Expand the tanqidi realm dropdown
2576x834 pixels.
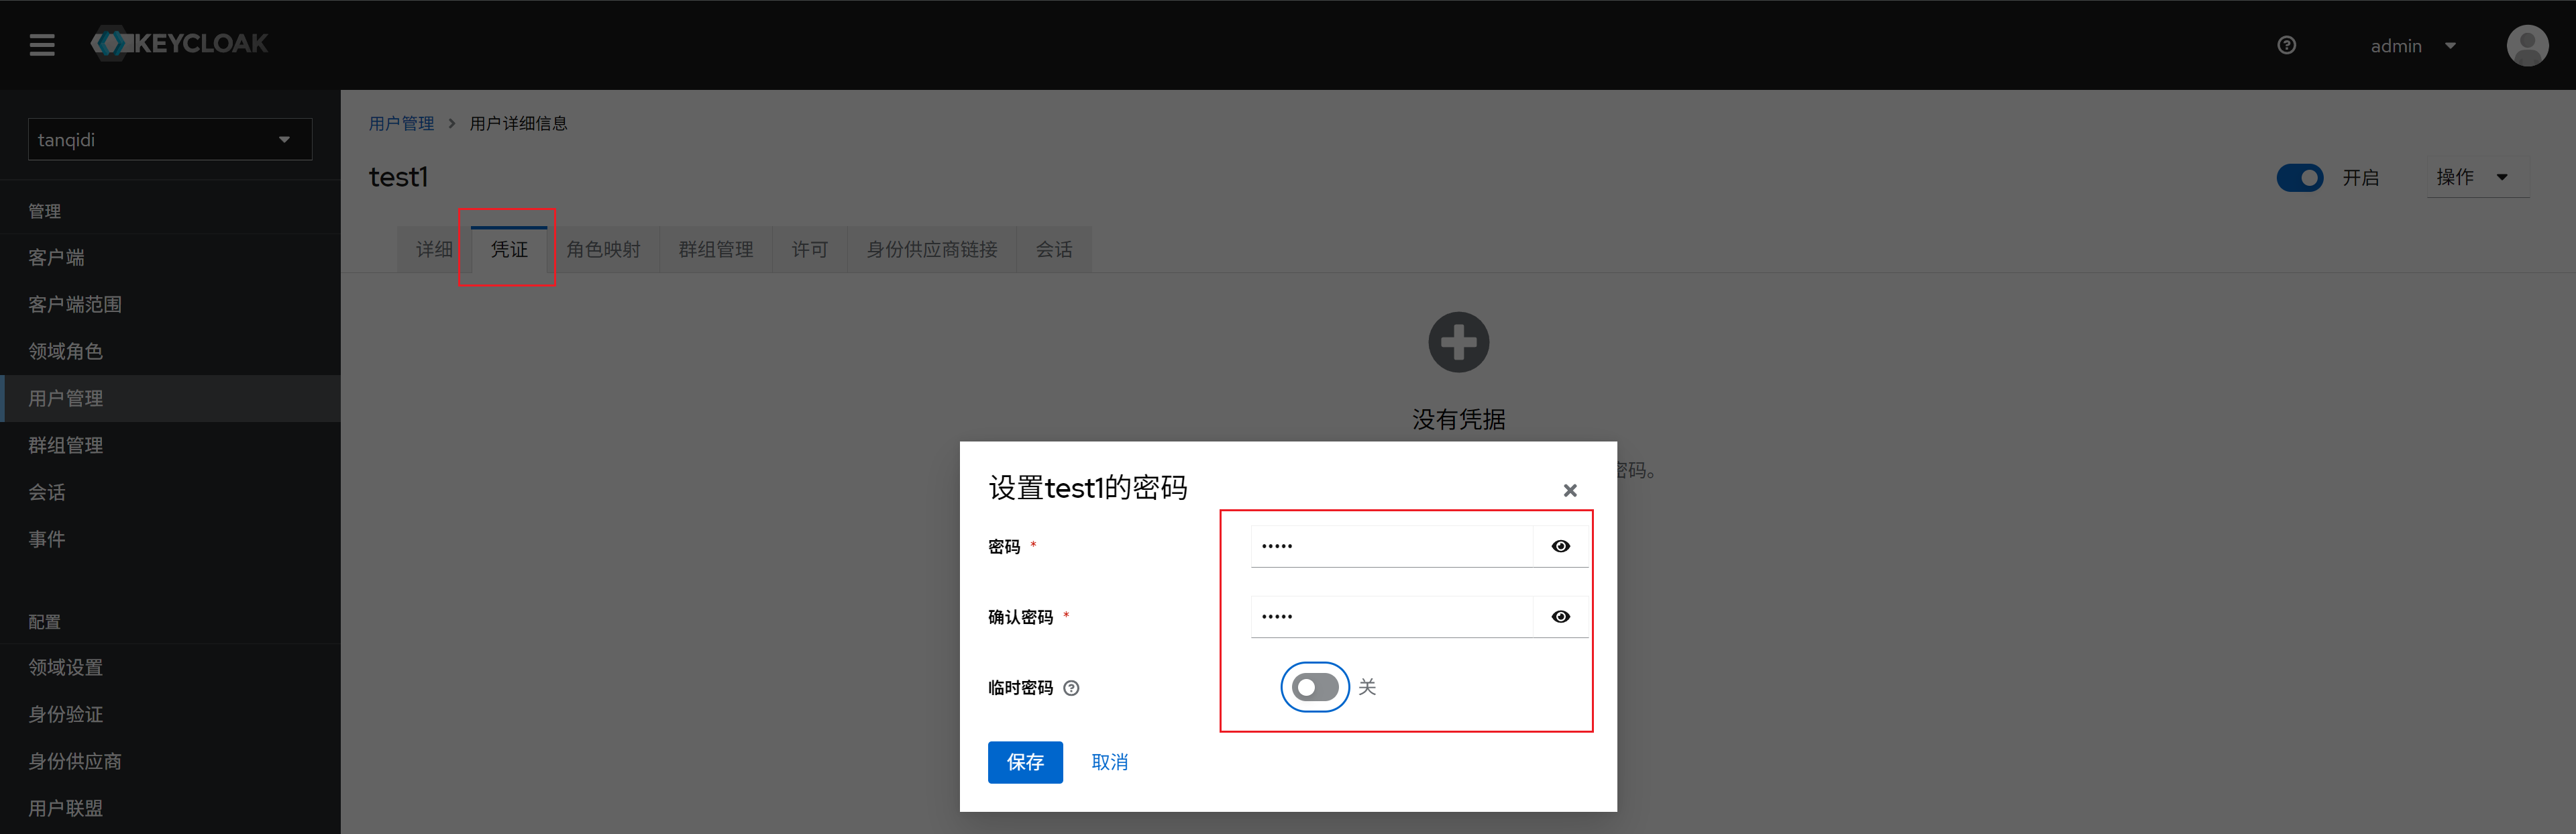click(x=170, y=140)
